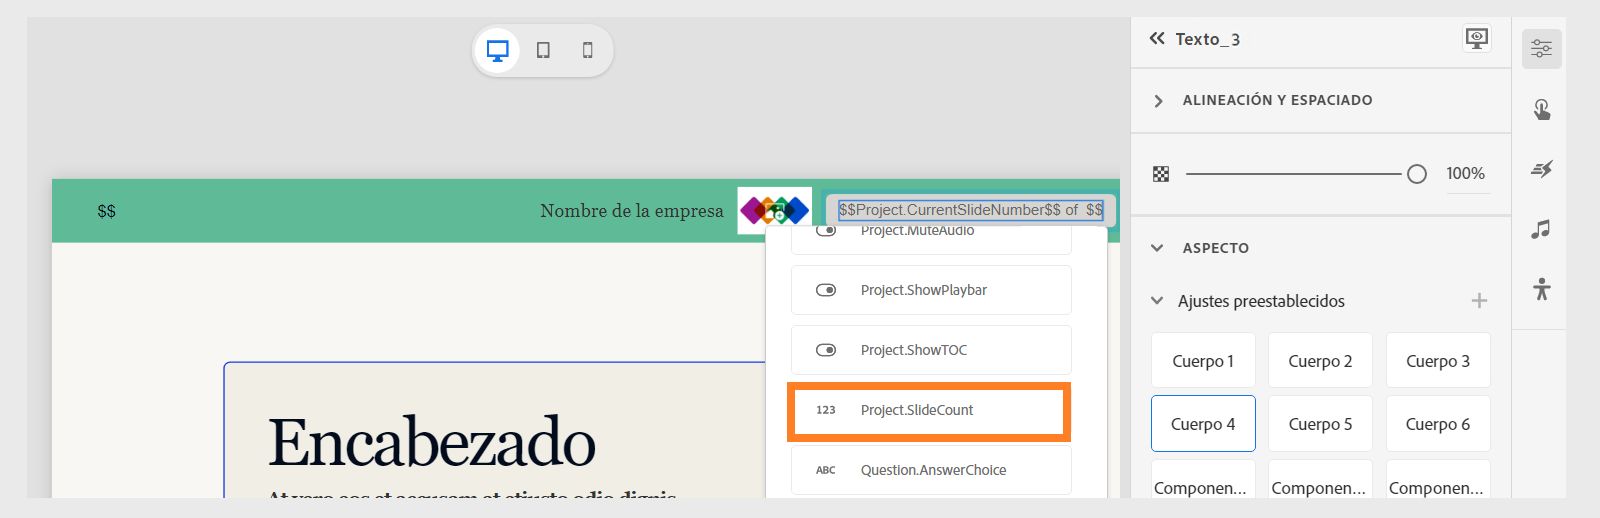This screenshot has height=518, width=1600.
Task: Open the visual properties sliders panel
Action: click(x=1541, y=49)
